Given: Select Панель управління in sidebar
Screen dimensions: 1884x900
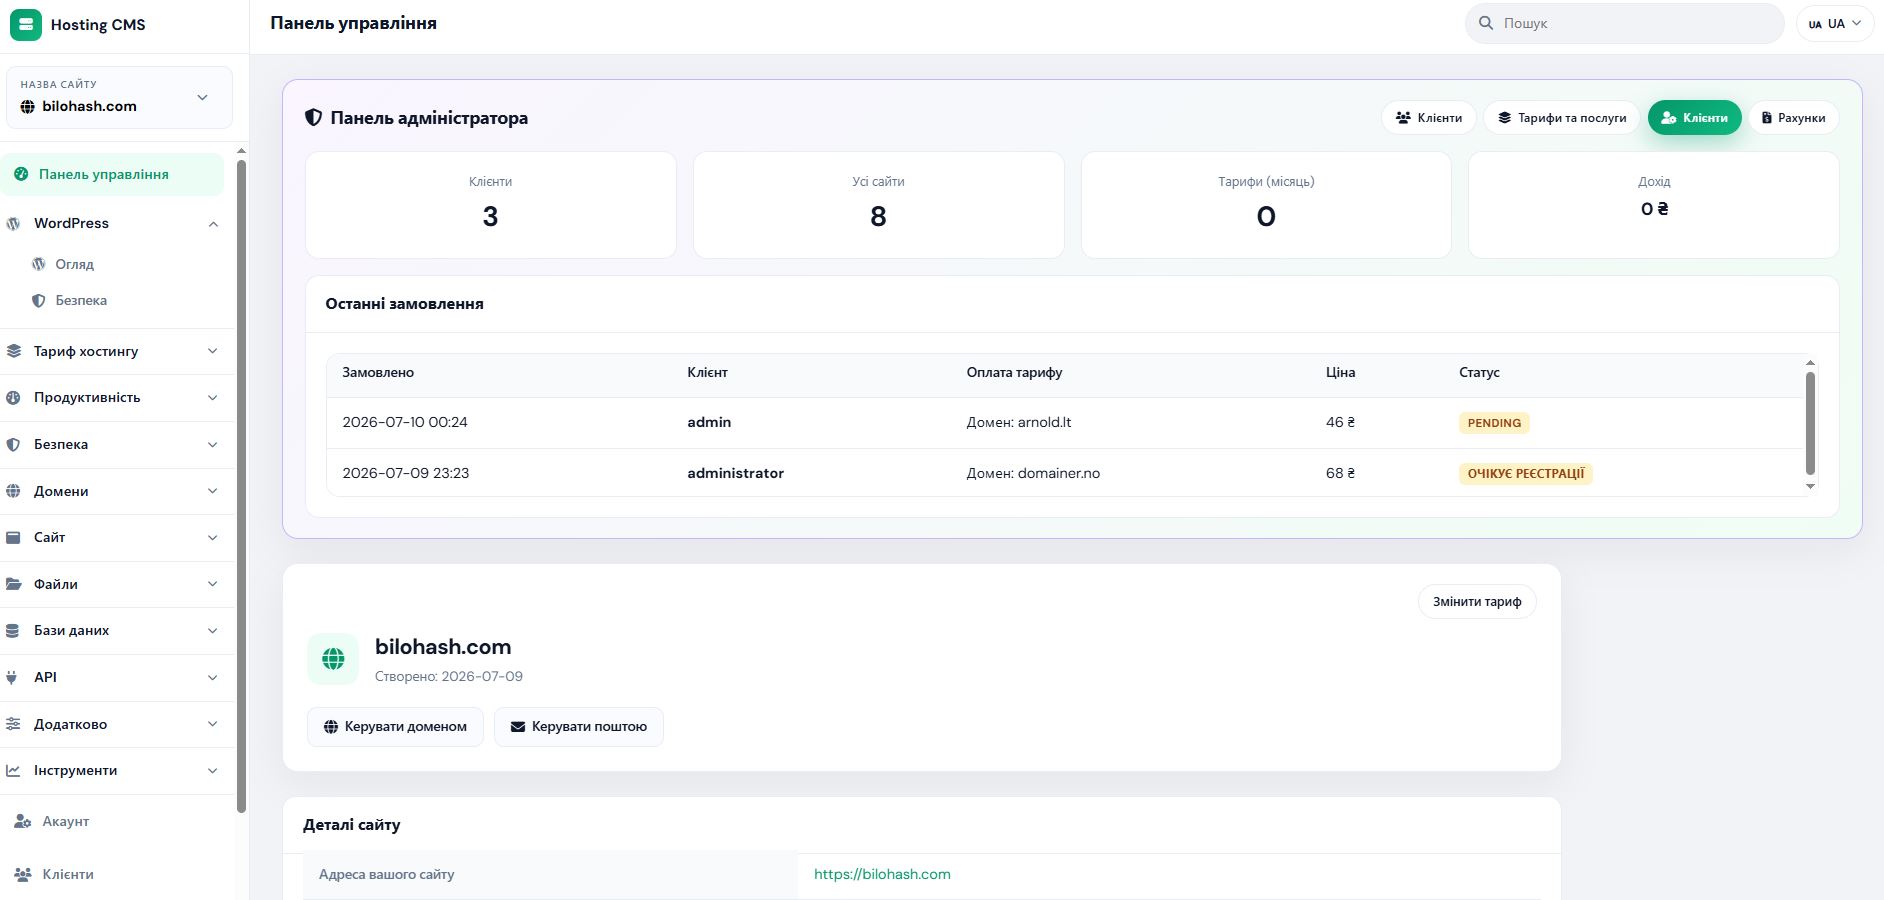Looking at the screenshot, I should pyautogui.click(x=112, y=174).
